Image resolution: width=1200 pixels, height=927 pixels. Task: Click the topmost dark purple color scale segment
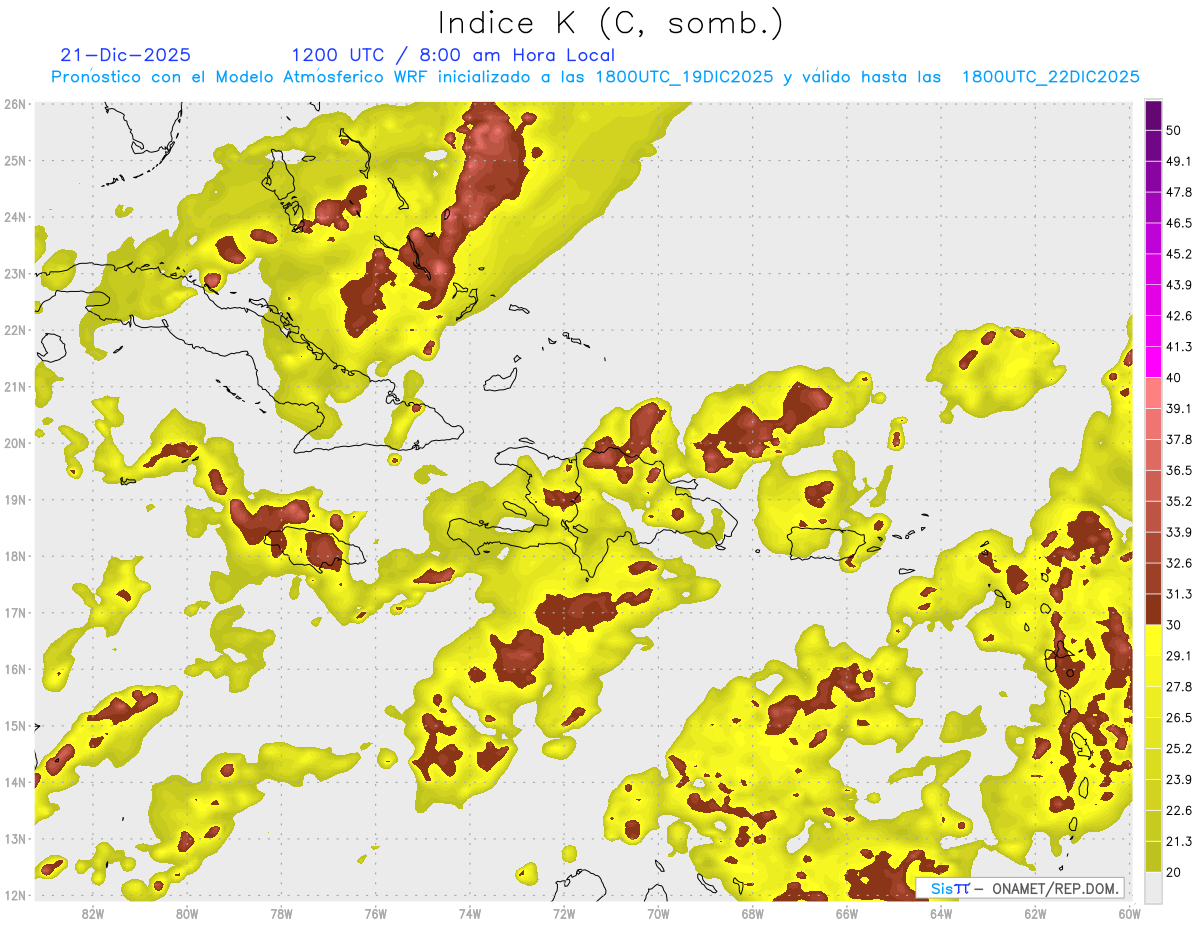(x=1154, y=115)
